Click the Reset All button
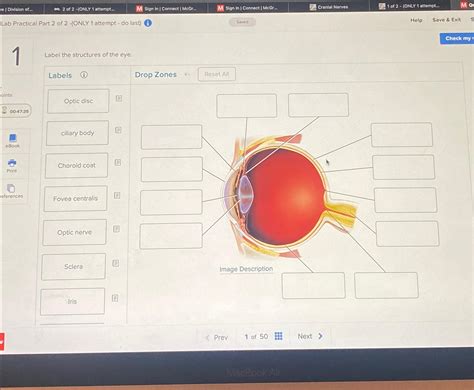Viewport: 474px width, 390px height. [x=217, y=74]
